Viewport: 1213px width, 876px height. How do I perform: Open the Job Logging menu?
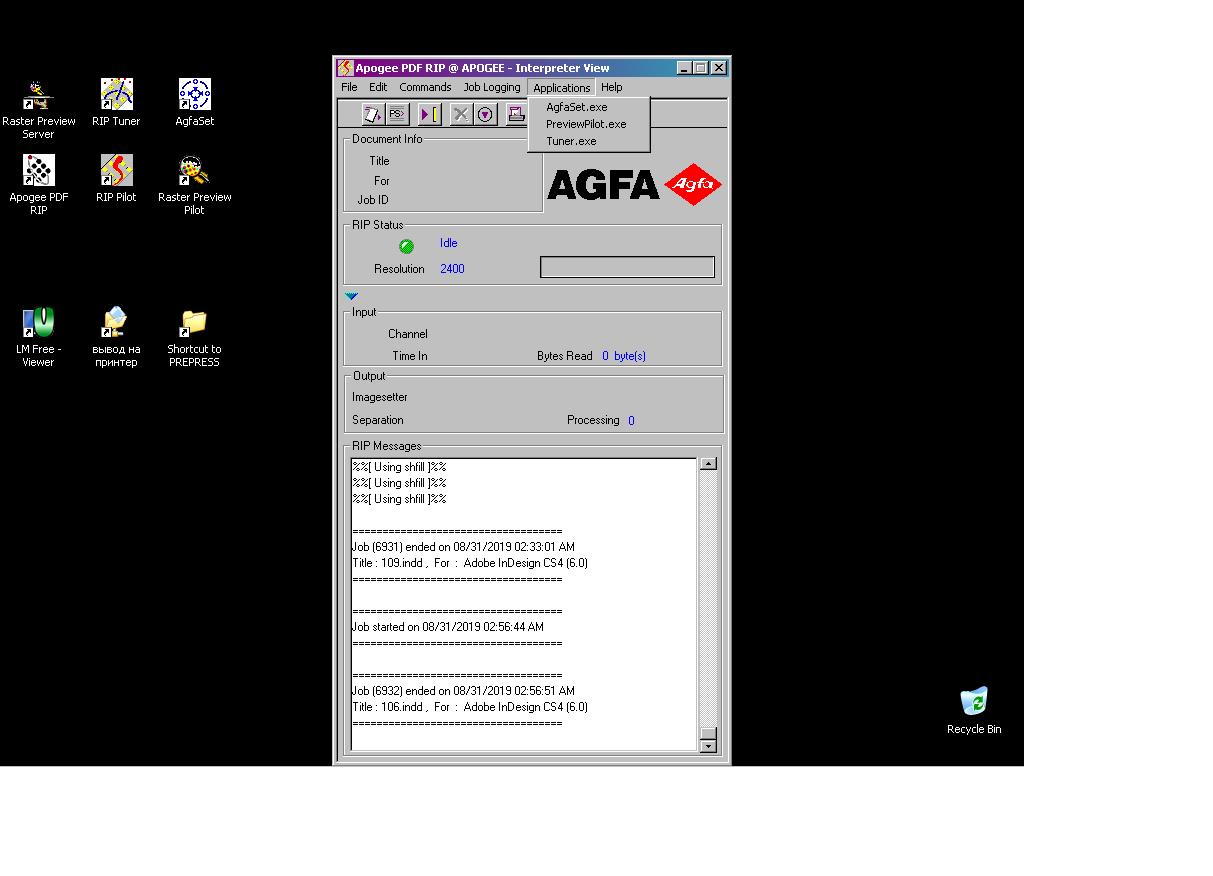pyautogui.click(x=492, y=87)
